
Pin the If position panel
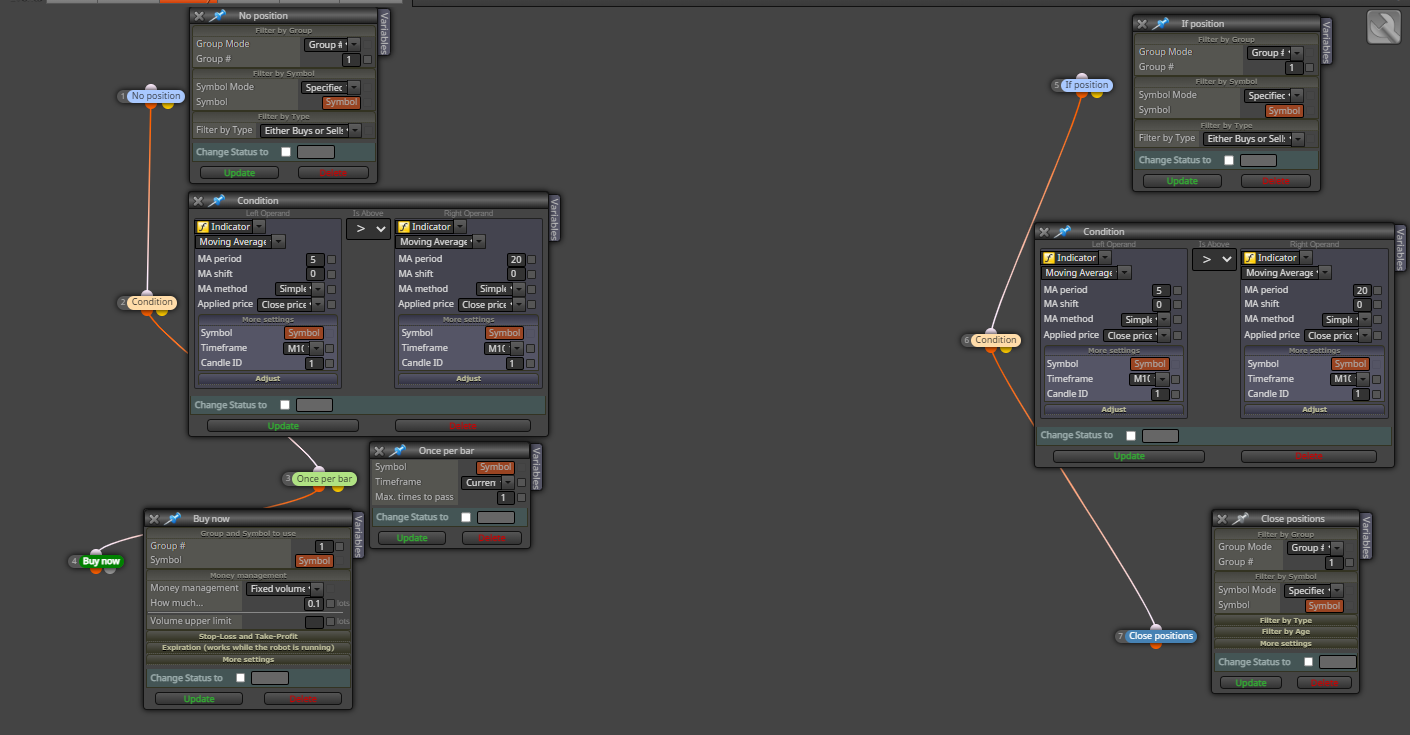1161,23
